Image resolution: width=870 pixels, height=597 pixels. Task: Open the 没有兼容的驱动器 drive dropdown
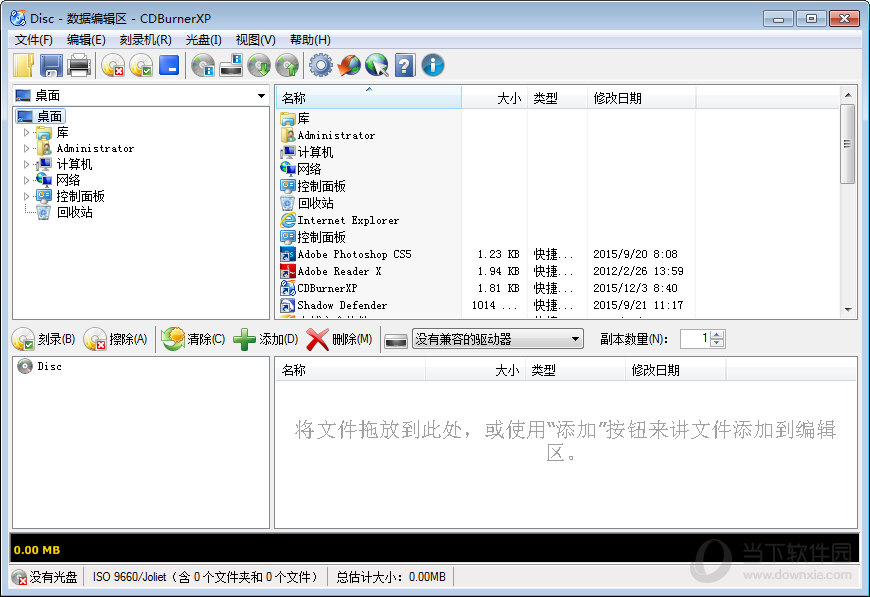point(575,339)
